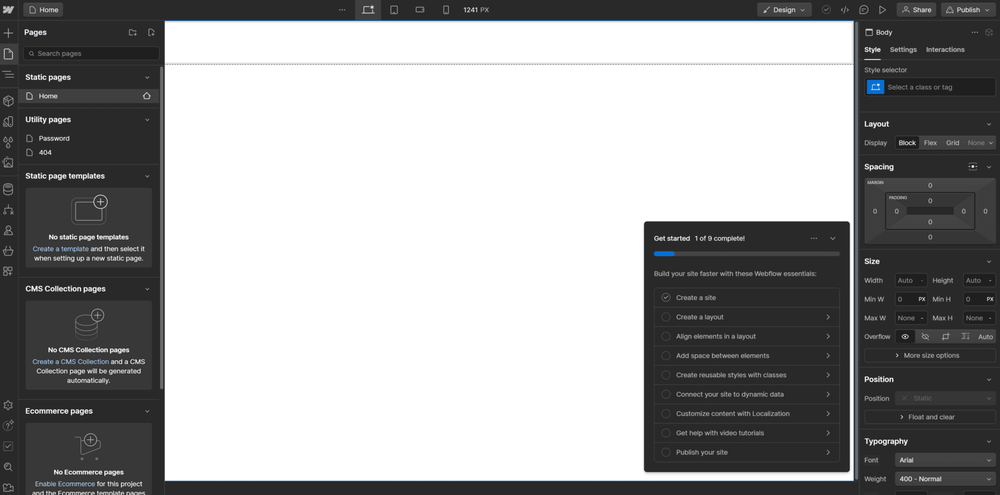Open the Add Elements panel (plus icon)
Screen dimensions: 1000x495
[x=8, y=33]
